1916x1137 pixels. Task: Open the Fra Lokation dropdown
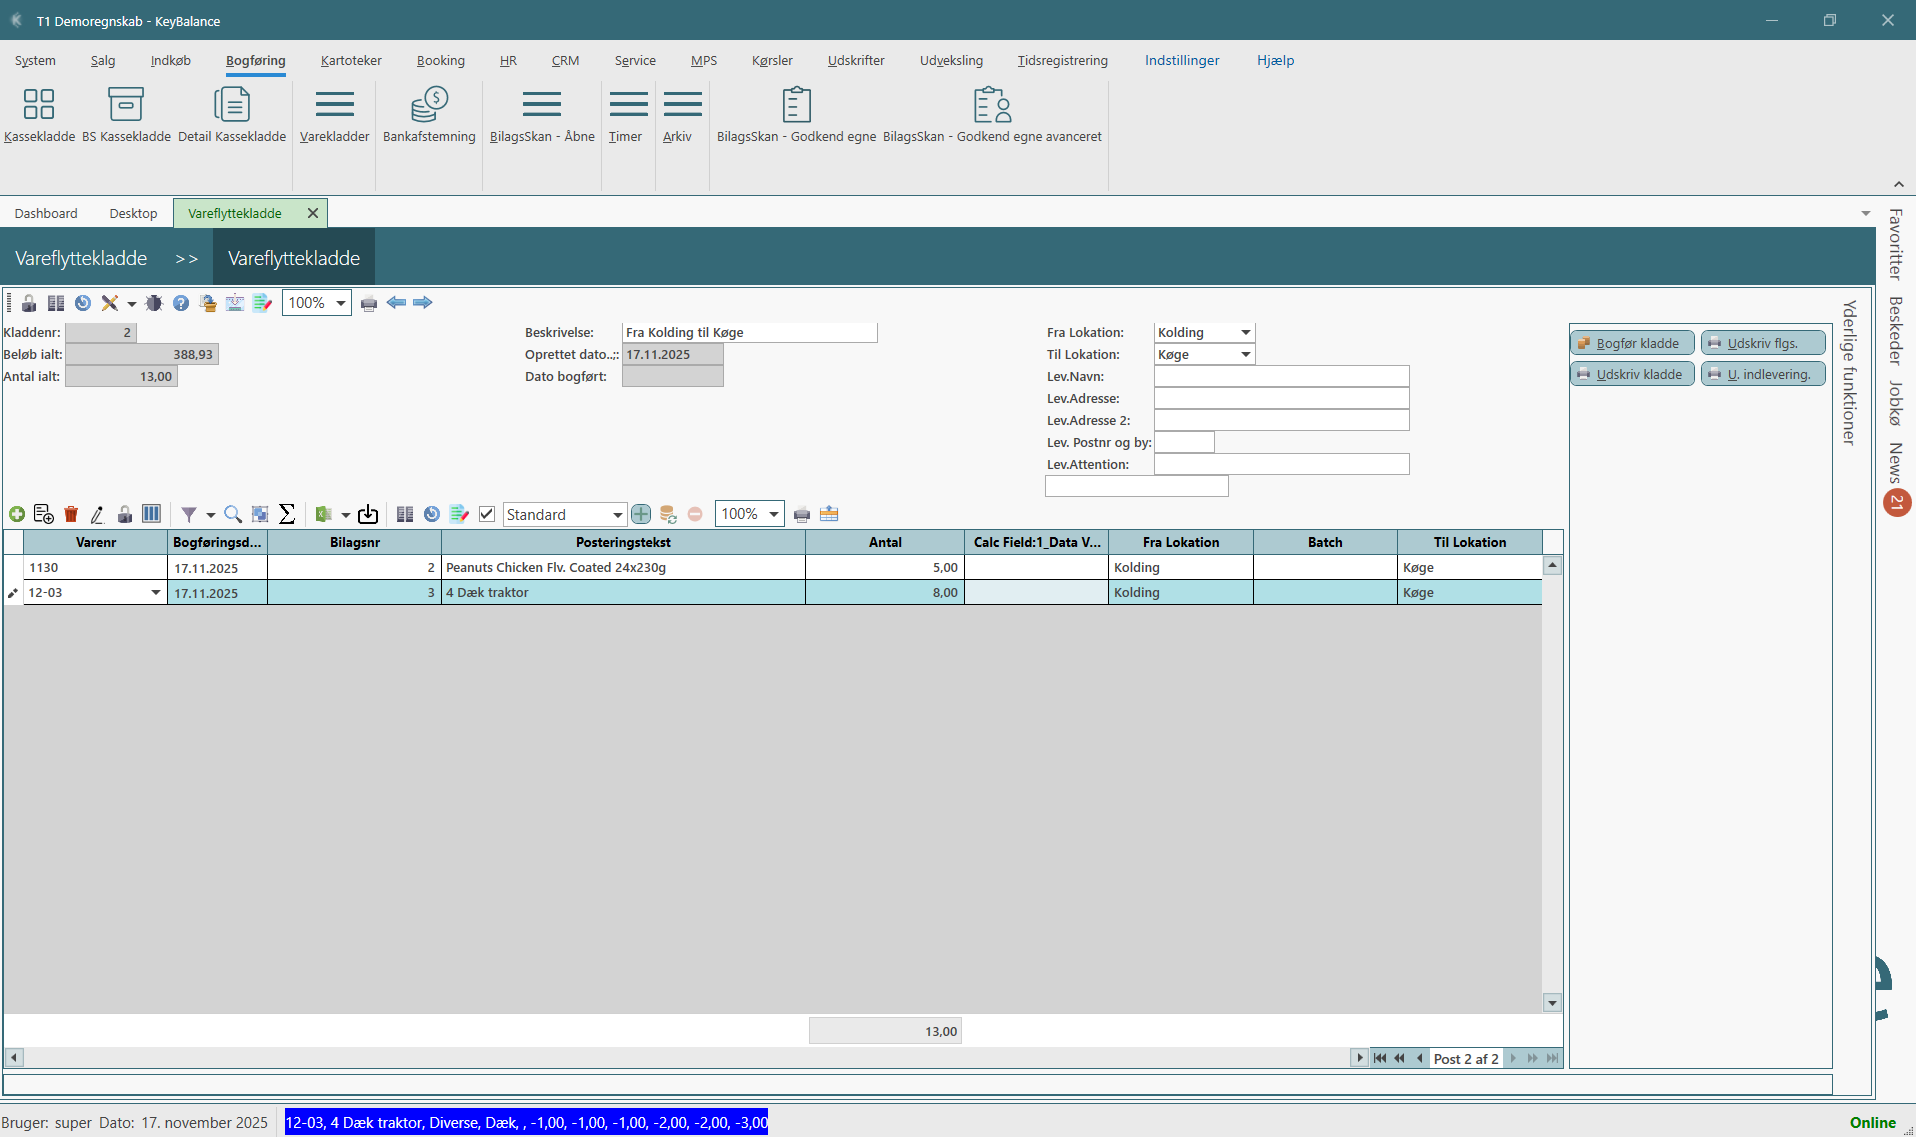(x=1245, y=332)
